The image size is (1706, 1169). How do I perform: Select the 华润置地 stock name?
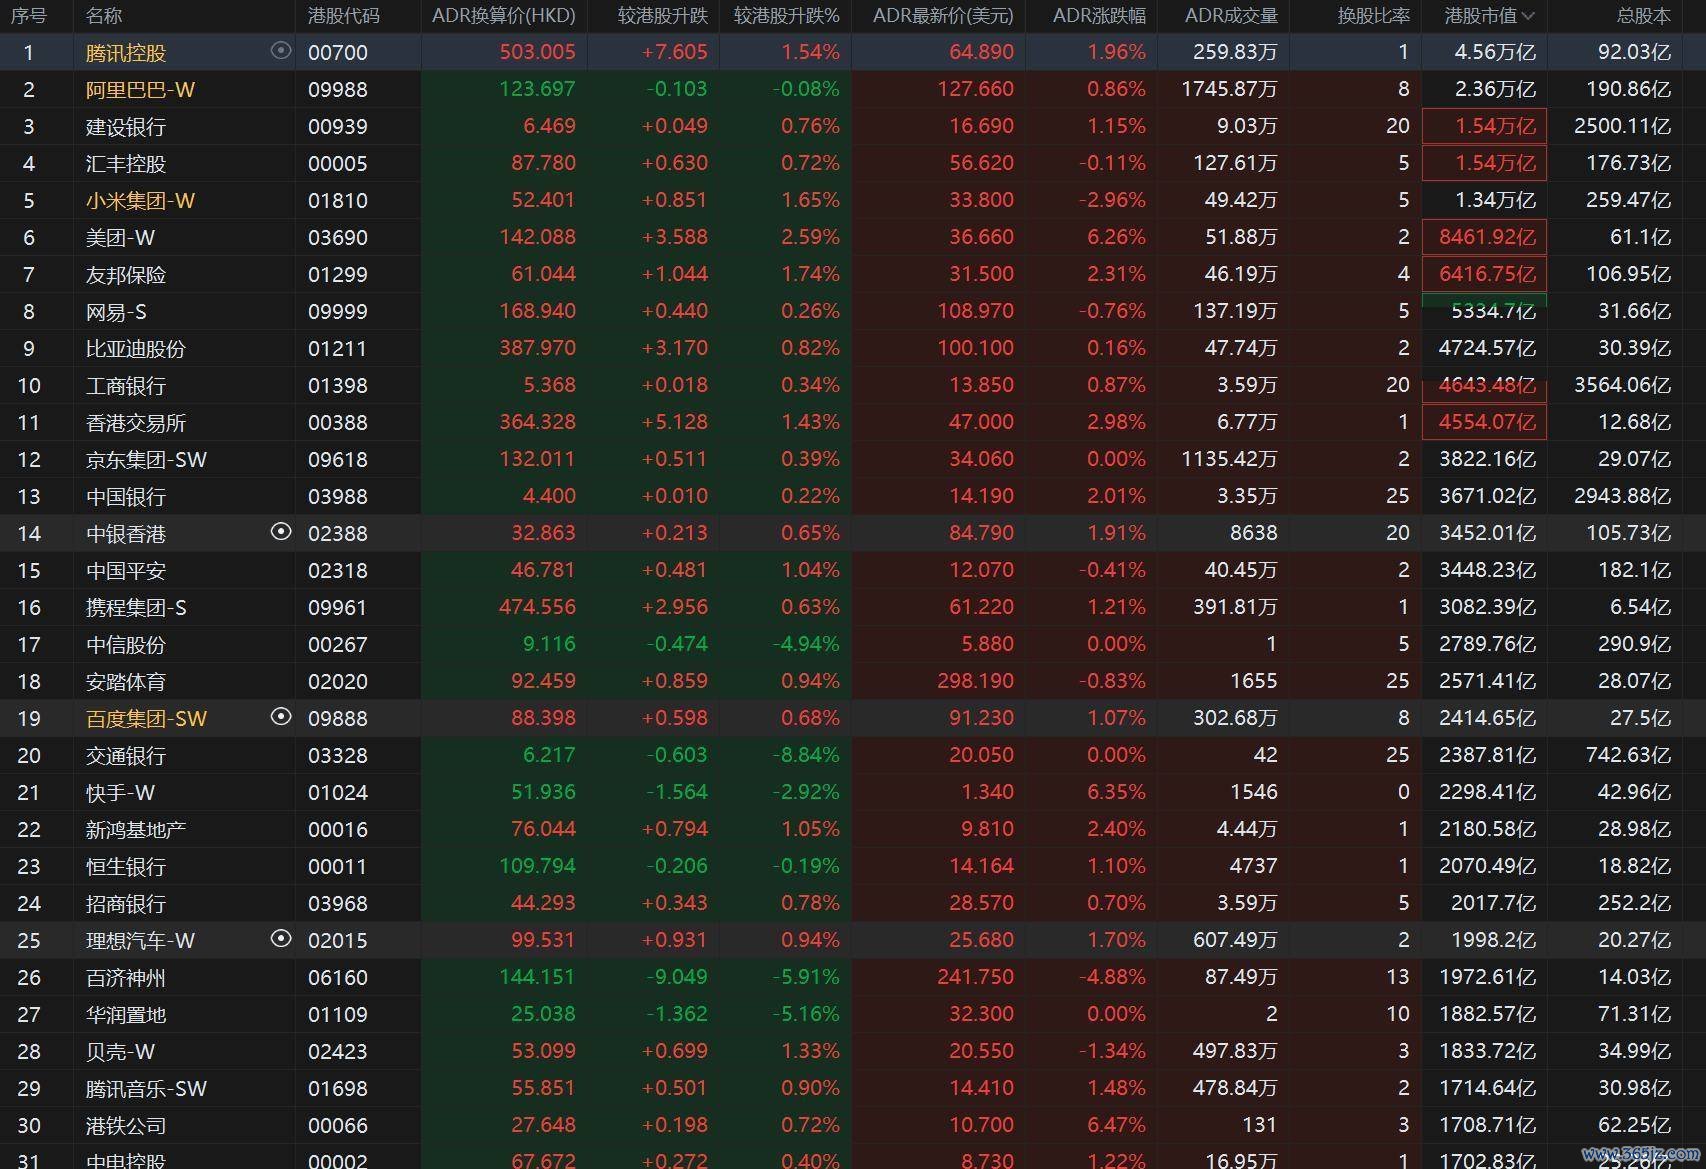(x=126, y=1014)
